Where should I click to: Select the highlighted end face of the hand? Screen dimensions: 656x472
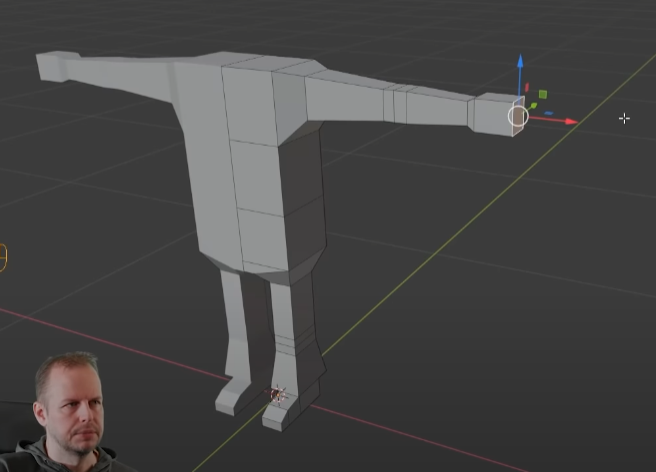click(x=518, y=116)
